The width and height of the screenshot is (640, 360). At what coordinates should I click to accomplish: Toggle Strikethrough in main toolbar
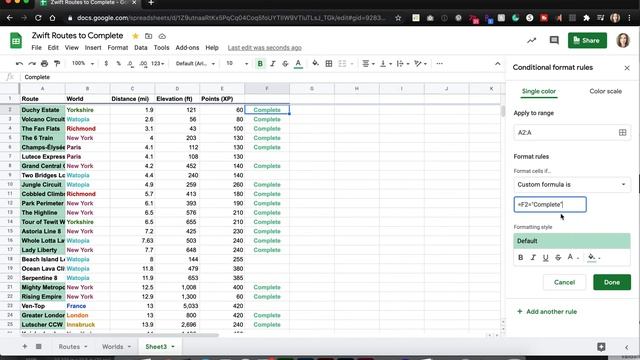tap(285, 64)
